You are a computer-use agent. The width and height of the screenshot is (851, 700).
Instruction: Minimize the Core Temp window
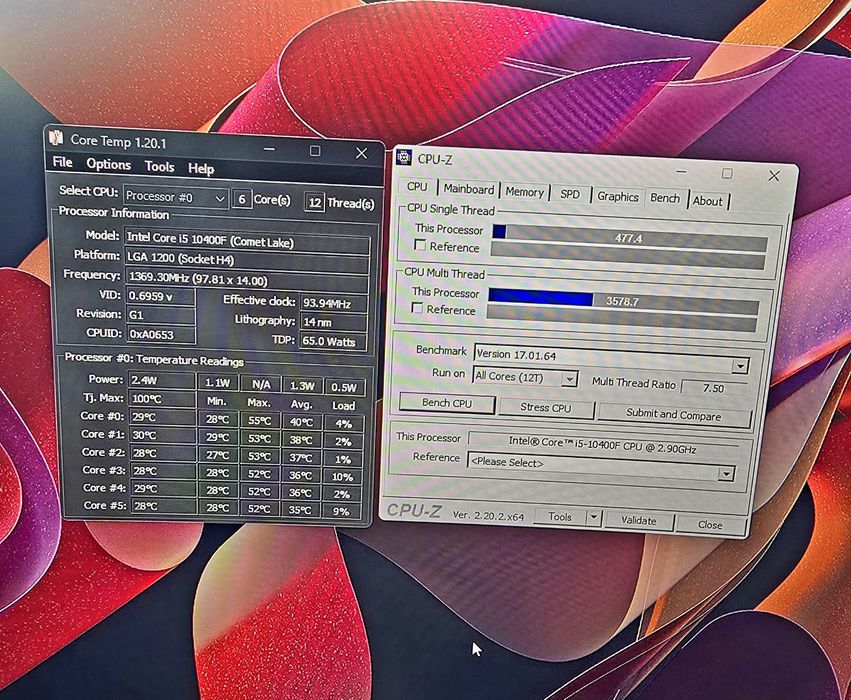tap(270, 149)
